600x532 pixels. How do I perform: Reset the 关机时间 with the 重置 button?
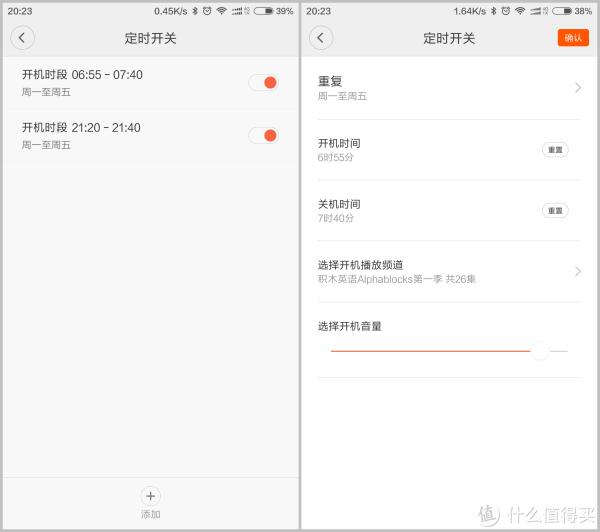555,211
